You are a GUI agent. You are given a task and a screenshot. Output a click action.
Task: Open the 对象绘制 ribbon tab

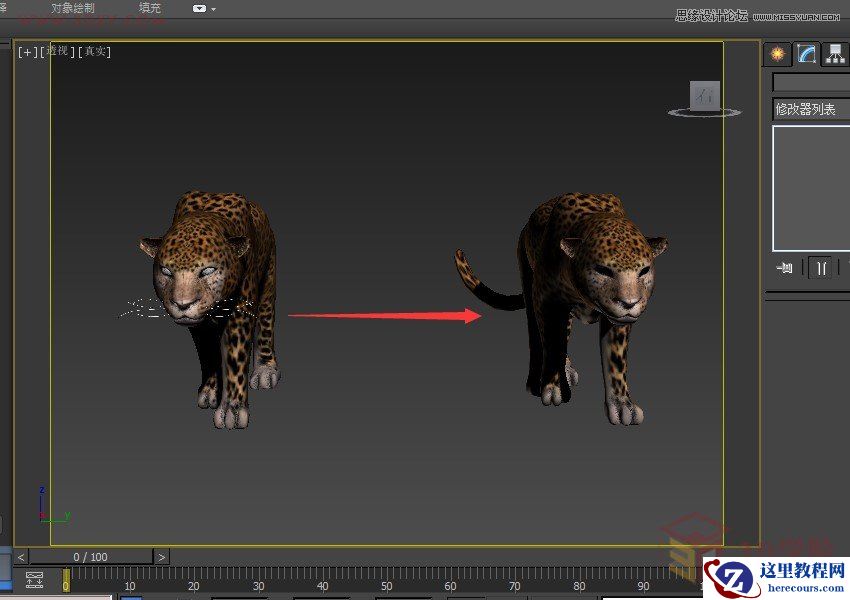pos(72,8)
